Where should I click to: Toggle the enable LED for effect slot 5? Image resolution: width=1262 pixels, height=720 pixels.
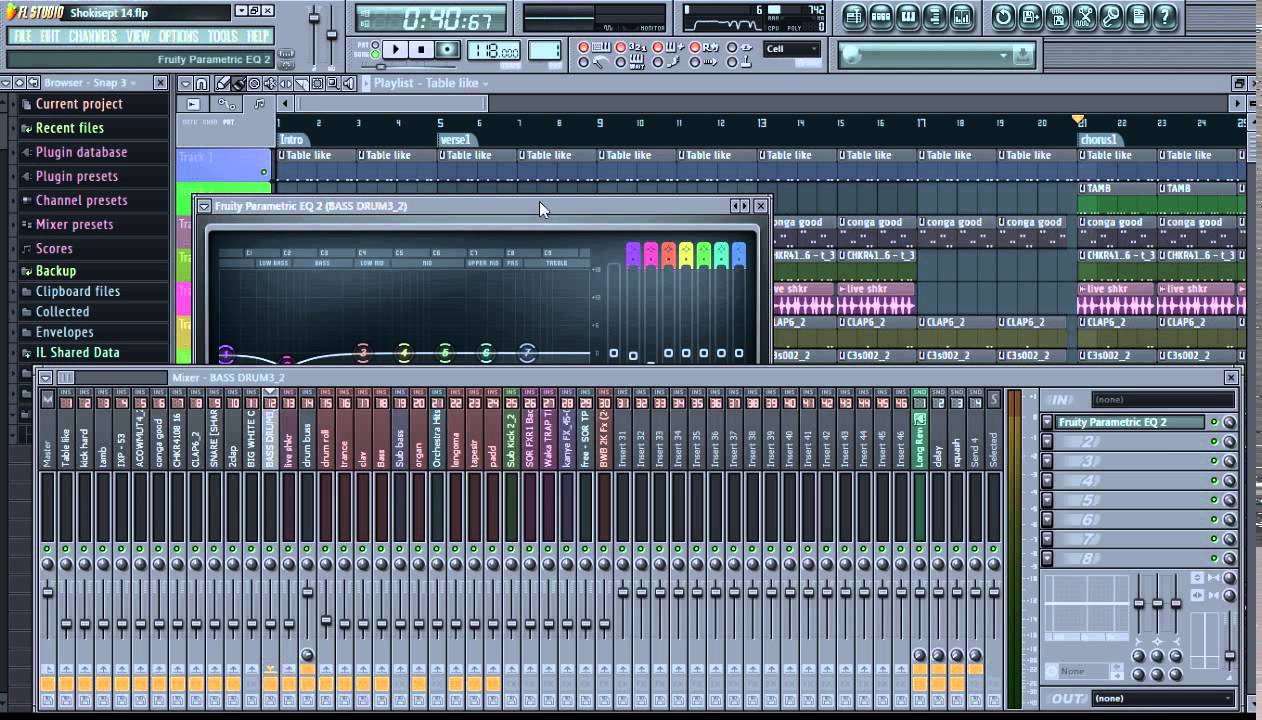pyautogui.click(x=1214, y=500)
